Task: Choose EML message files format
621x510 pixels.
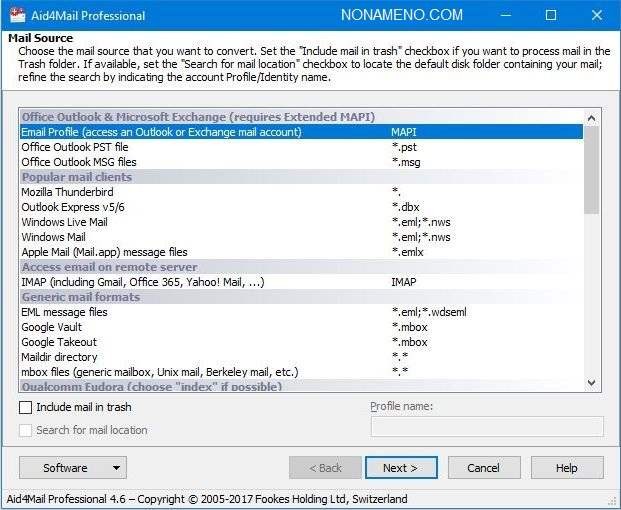Action: 64,312
